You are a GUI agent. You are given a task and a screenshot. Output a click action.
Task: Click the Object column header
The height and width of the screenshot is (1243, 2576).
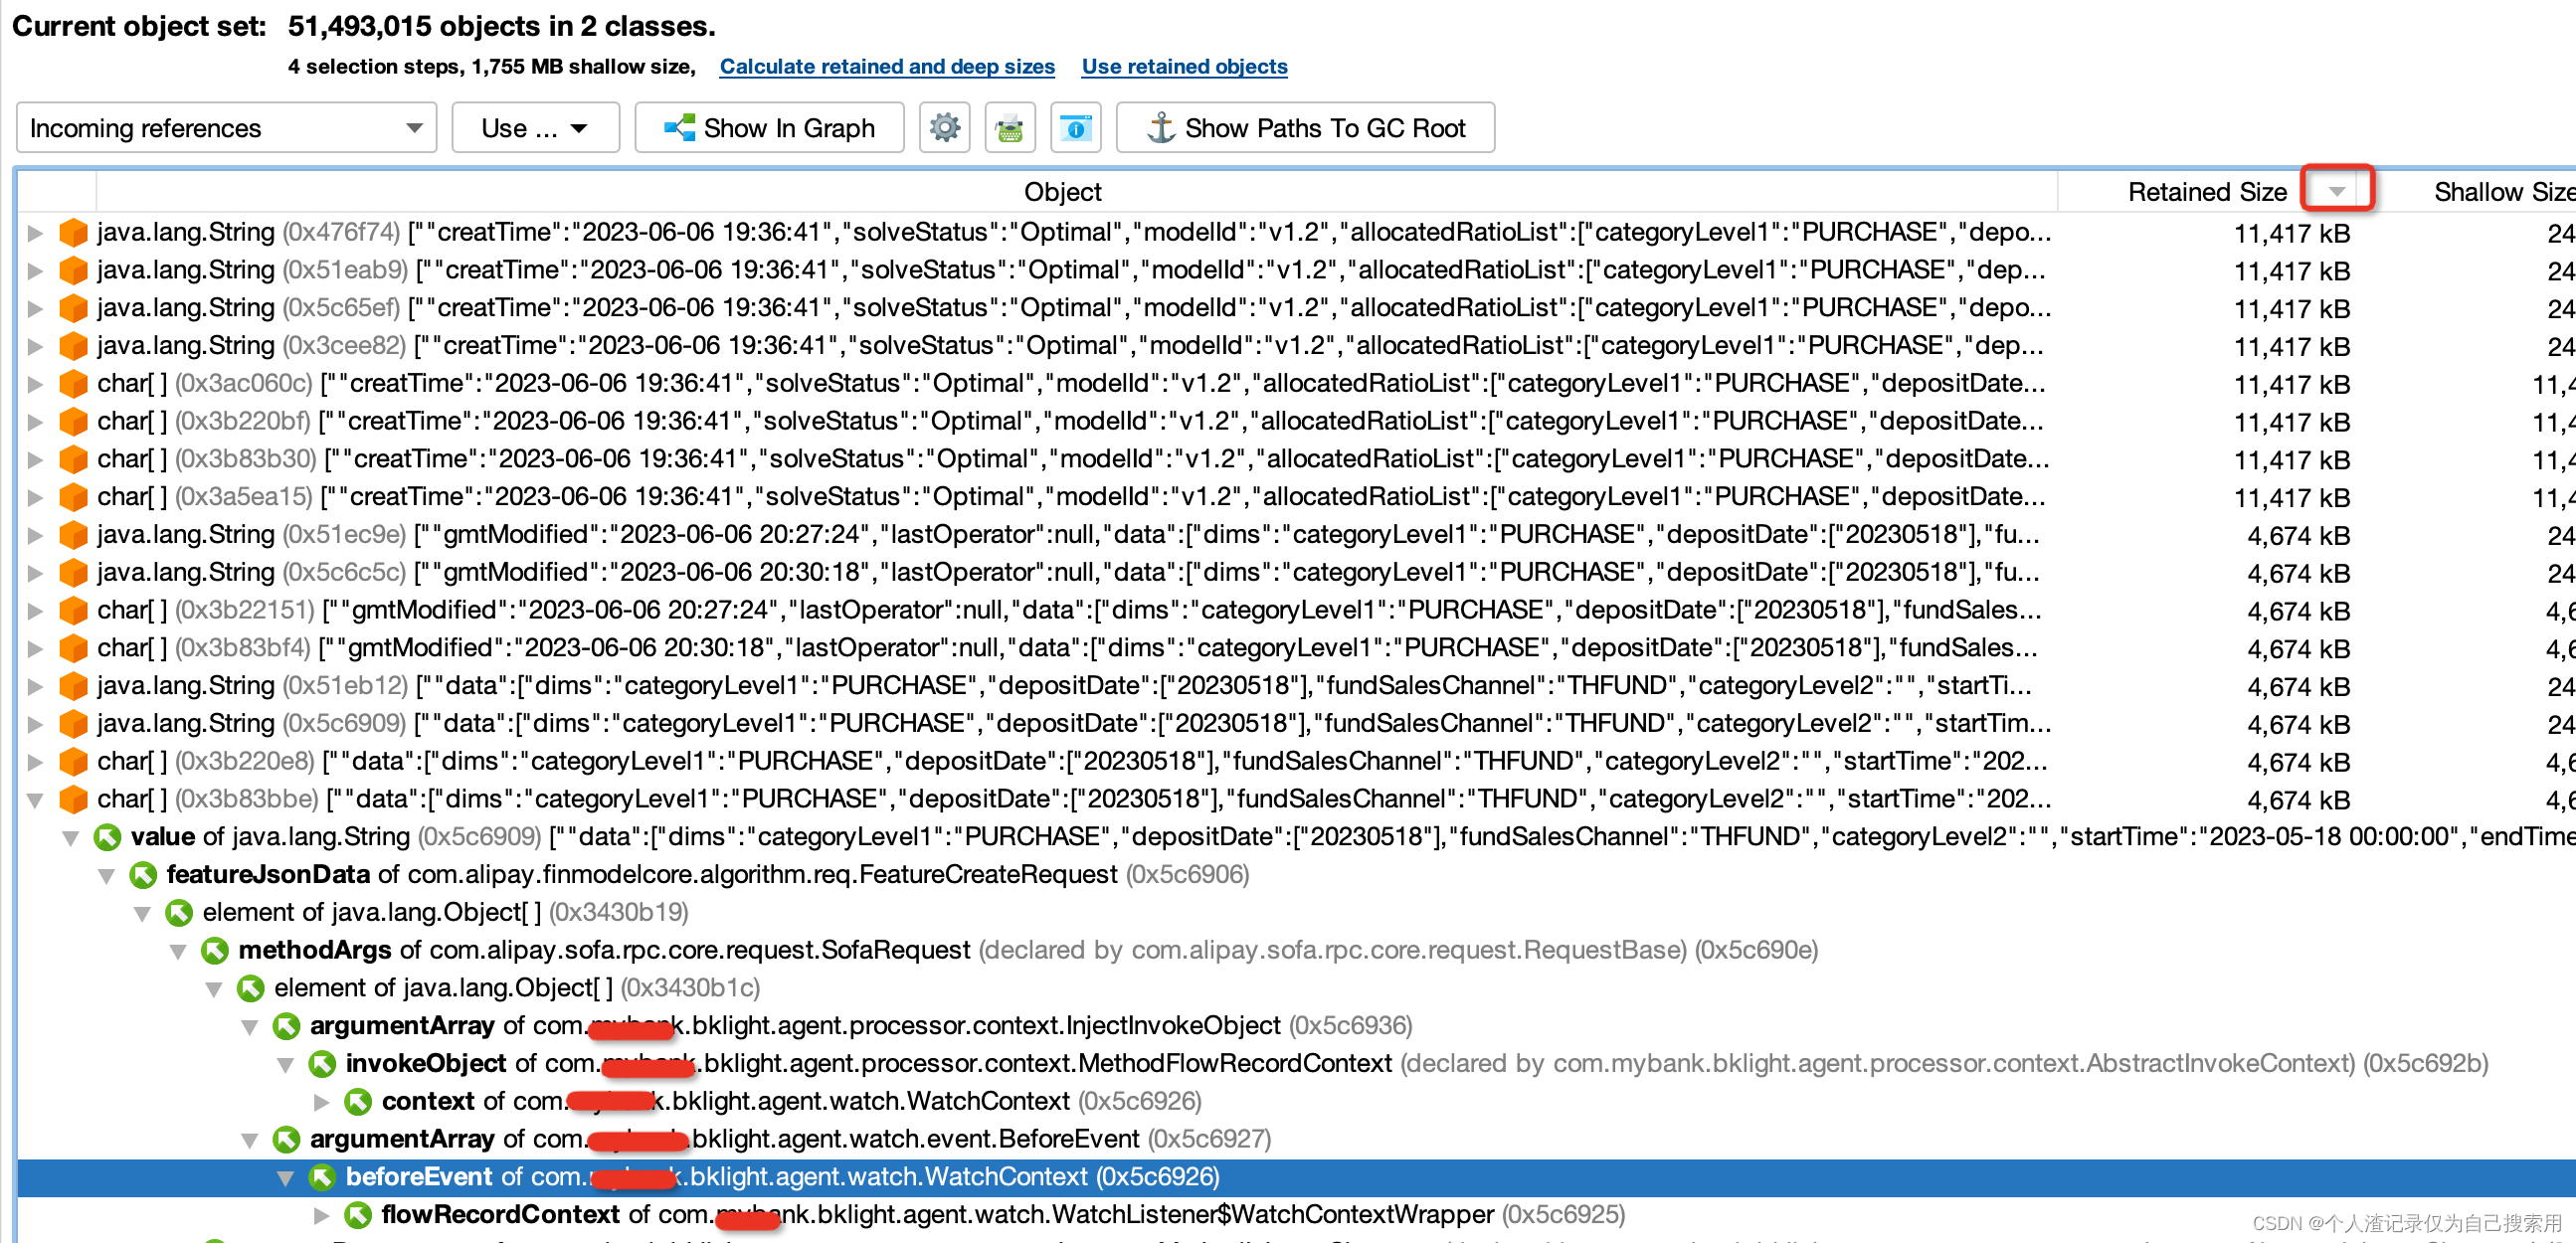click(1063, 191)
